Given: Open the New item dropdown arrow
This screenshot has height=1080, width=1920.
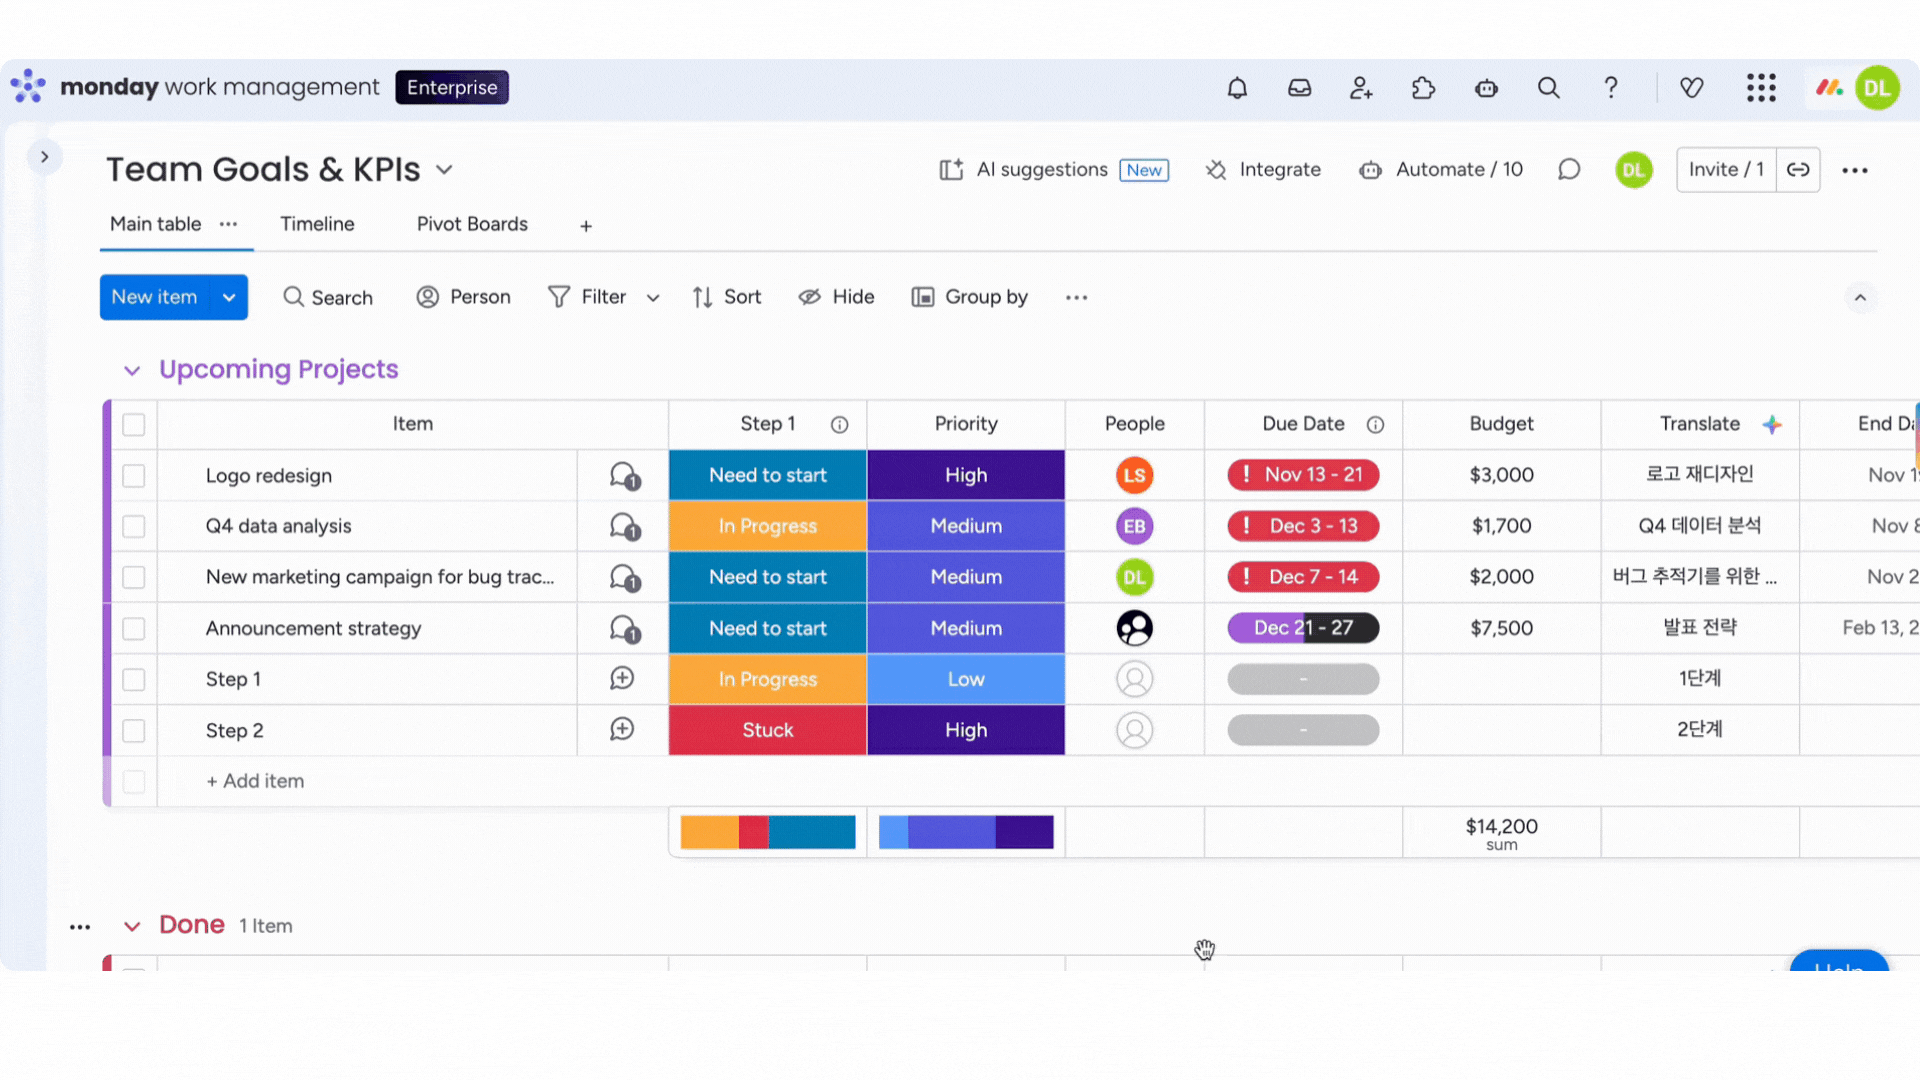Looking at the screenshot, I should [x=229, y=297].
